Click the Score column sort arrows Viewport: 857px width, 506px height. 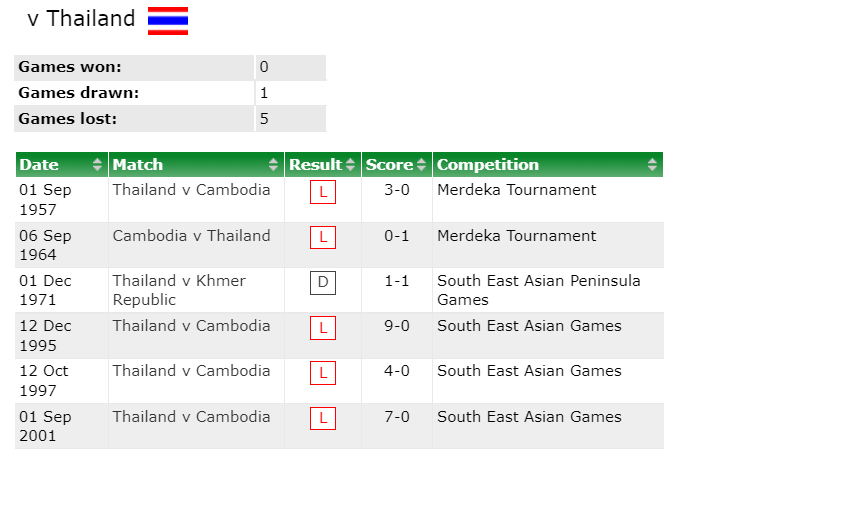pos(421,164)
